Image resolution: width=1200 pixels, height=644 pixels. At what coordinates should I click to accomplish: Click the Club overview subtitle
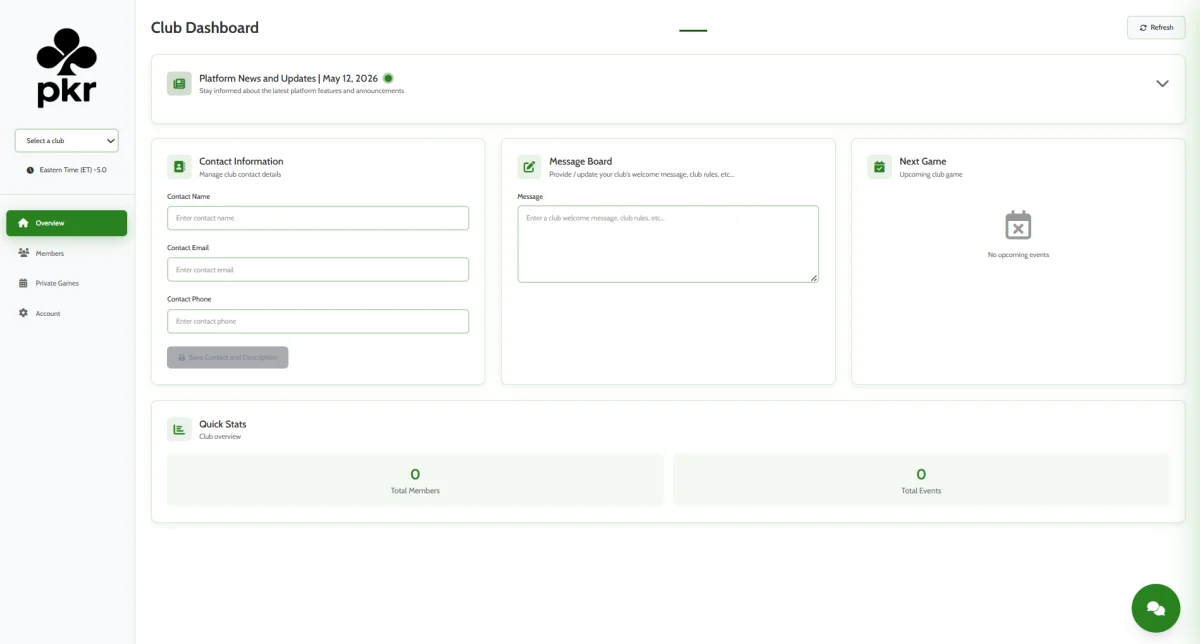(220, 437)
